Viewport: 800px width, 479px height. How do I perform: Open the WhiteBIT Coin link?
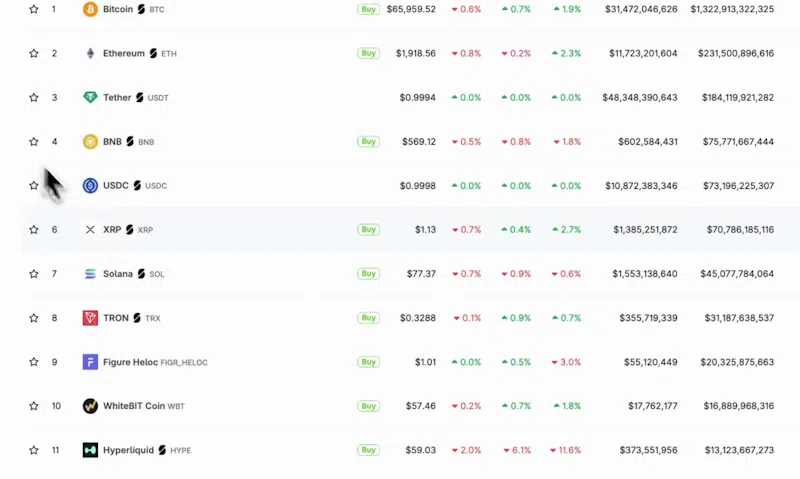[134, 406]
